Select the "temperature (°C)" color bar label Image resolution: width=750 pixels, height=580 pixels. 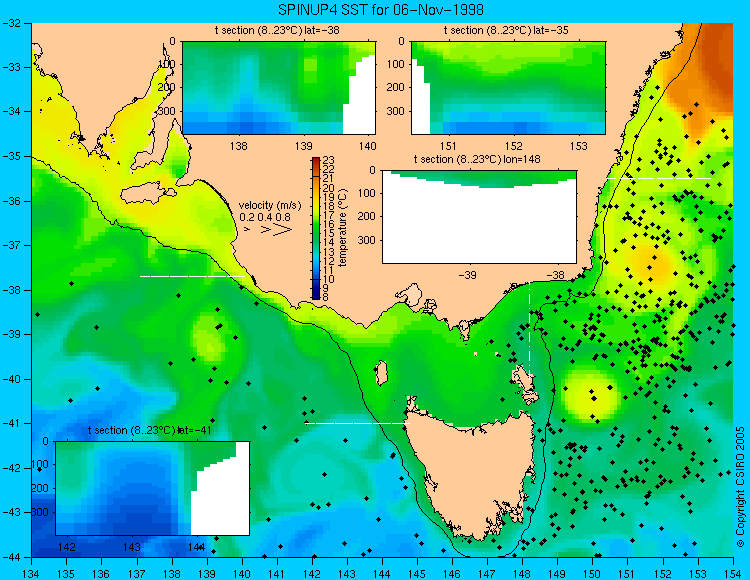tap(342, 228)
